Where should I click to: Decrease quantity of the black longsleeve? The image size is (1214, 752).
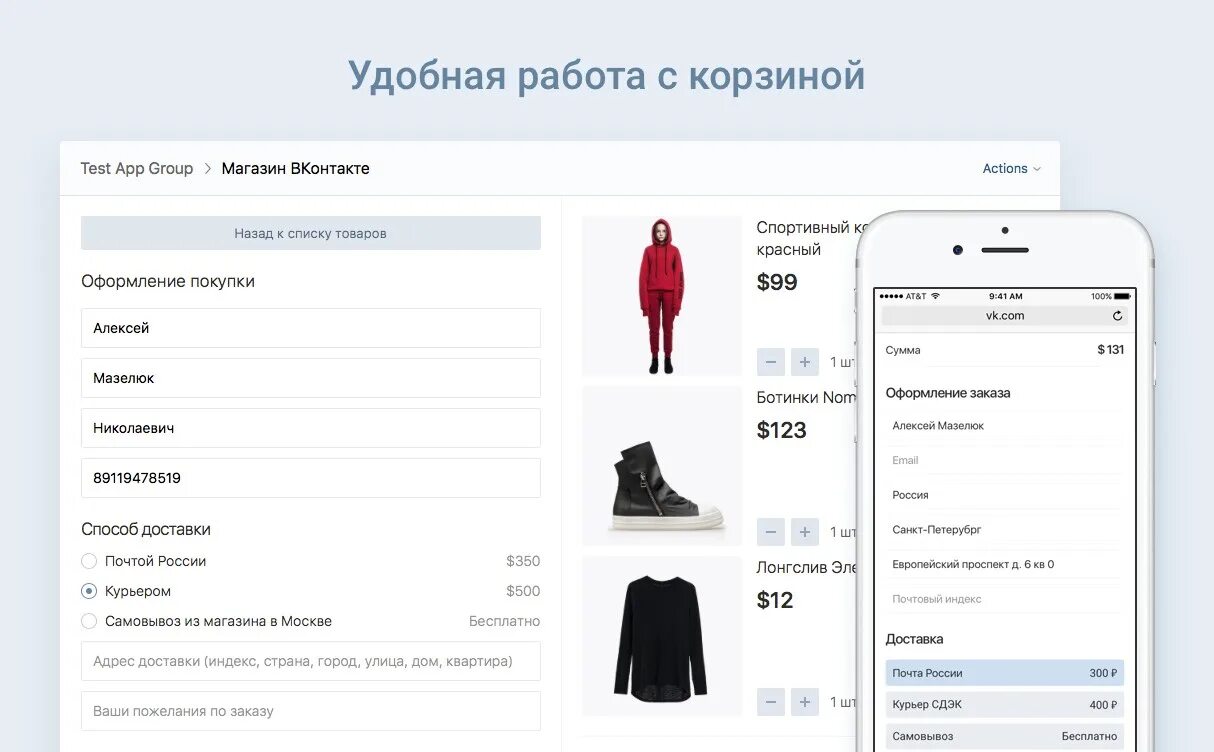[771, 702]
